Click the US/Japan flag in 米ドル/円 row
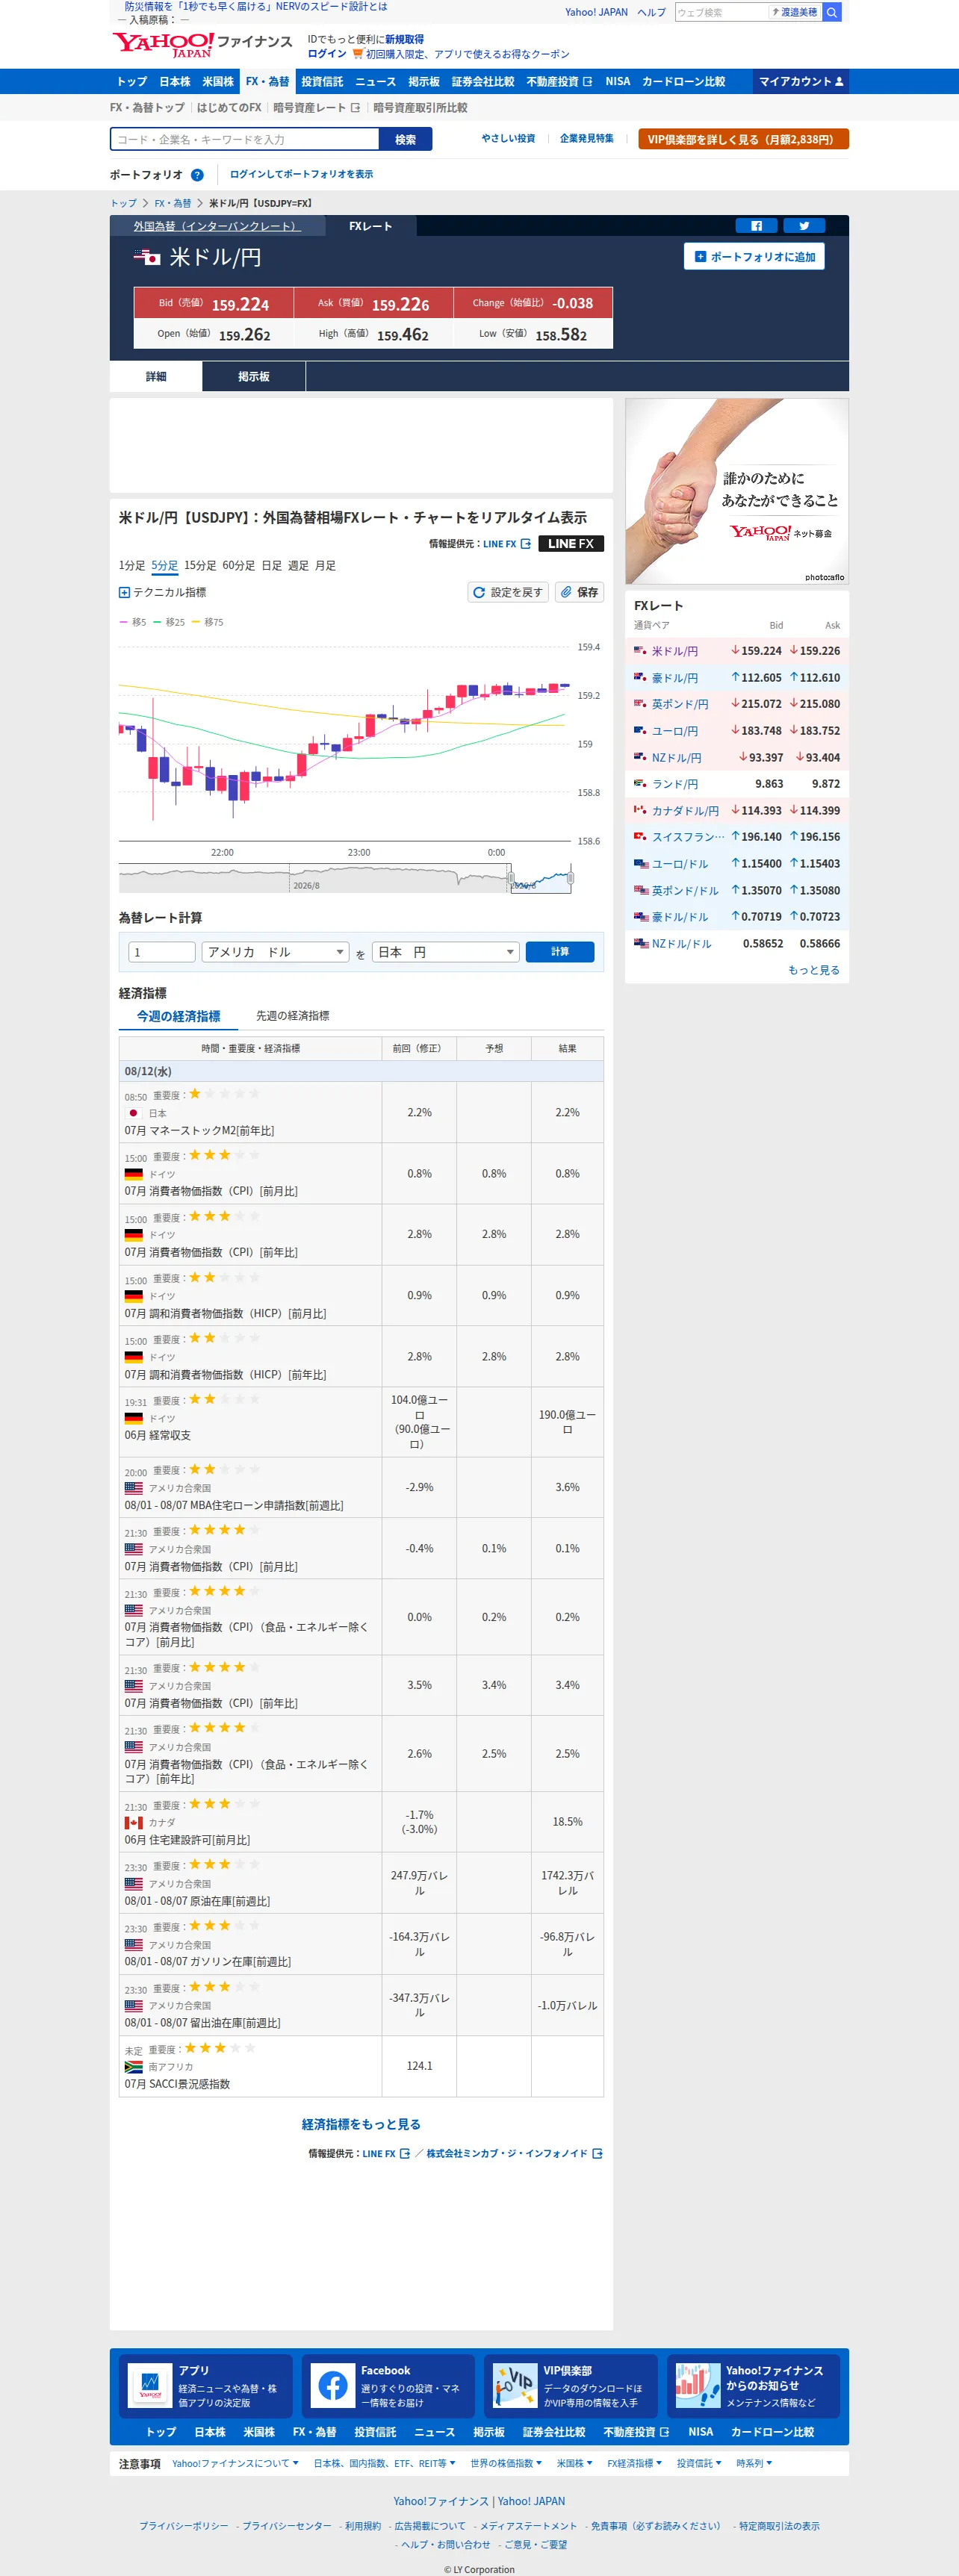 [x=640, y=651]
